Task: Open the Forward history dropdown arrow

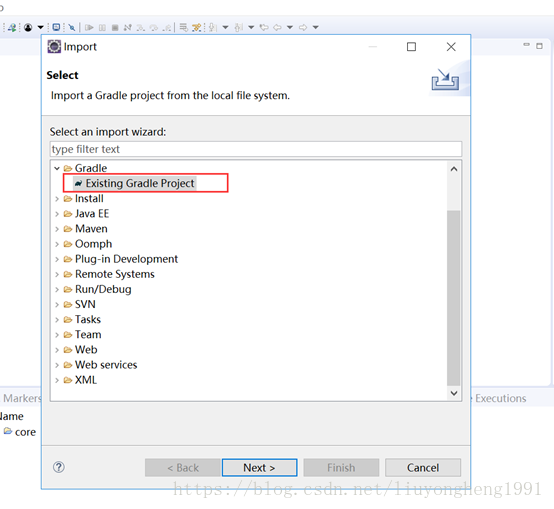Action: 316,27
